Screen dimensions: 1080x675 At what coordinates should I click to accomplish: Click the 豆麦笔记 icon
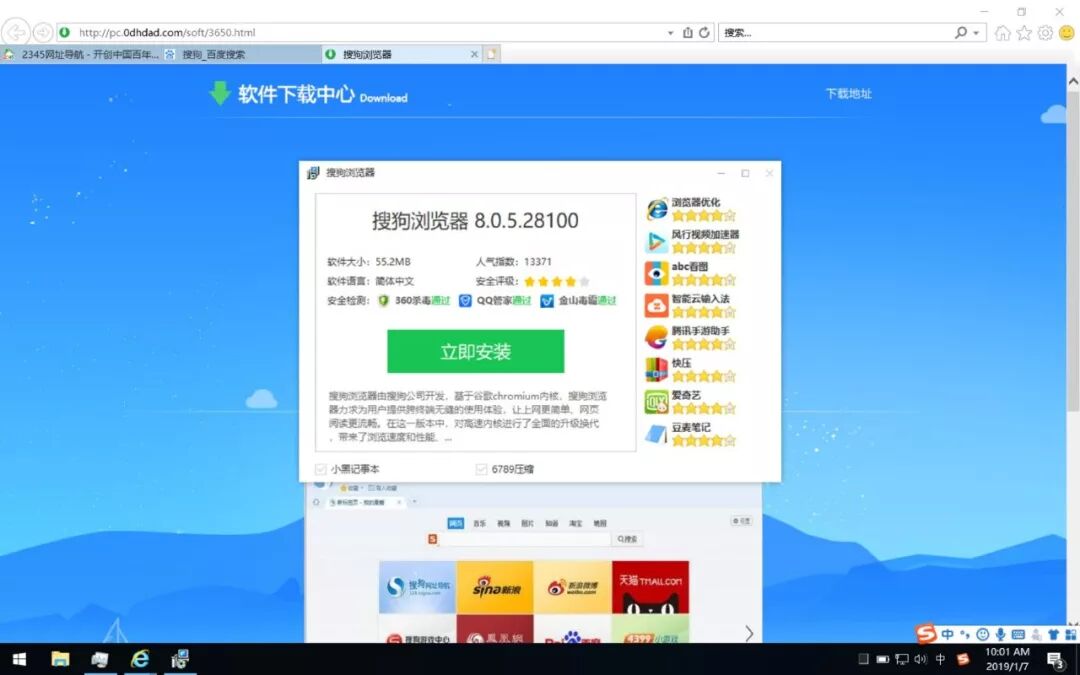click(x=656, y=434)
